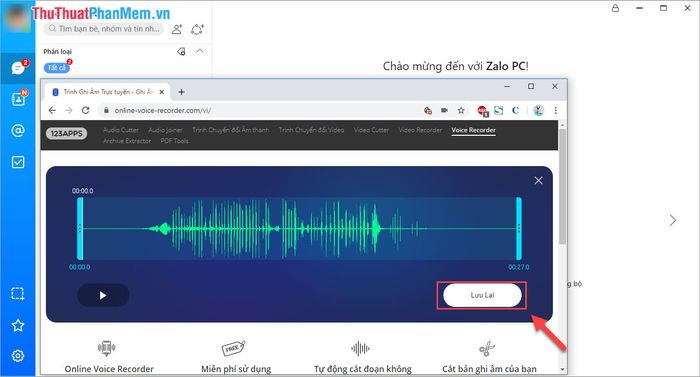Viewport: 700px width, 377px height.
Task: Click camera permission icon in address bar
Action: tap(444, 110)
